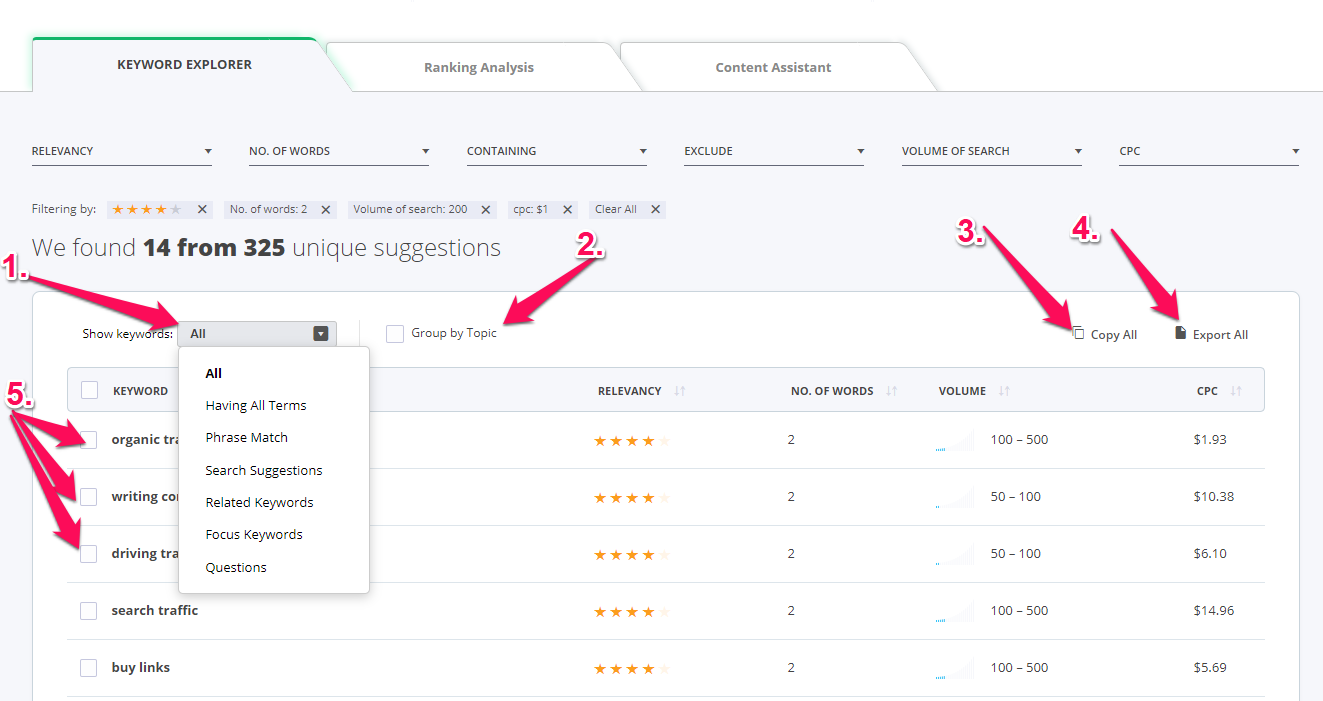This screenshot has width=1323, height=701.
Task: Sort by Volume column arrows
Action: (1004, 391)
